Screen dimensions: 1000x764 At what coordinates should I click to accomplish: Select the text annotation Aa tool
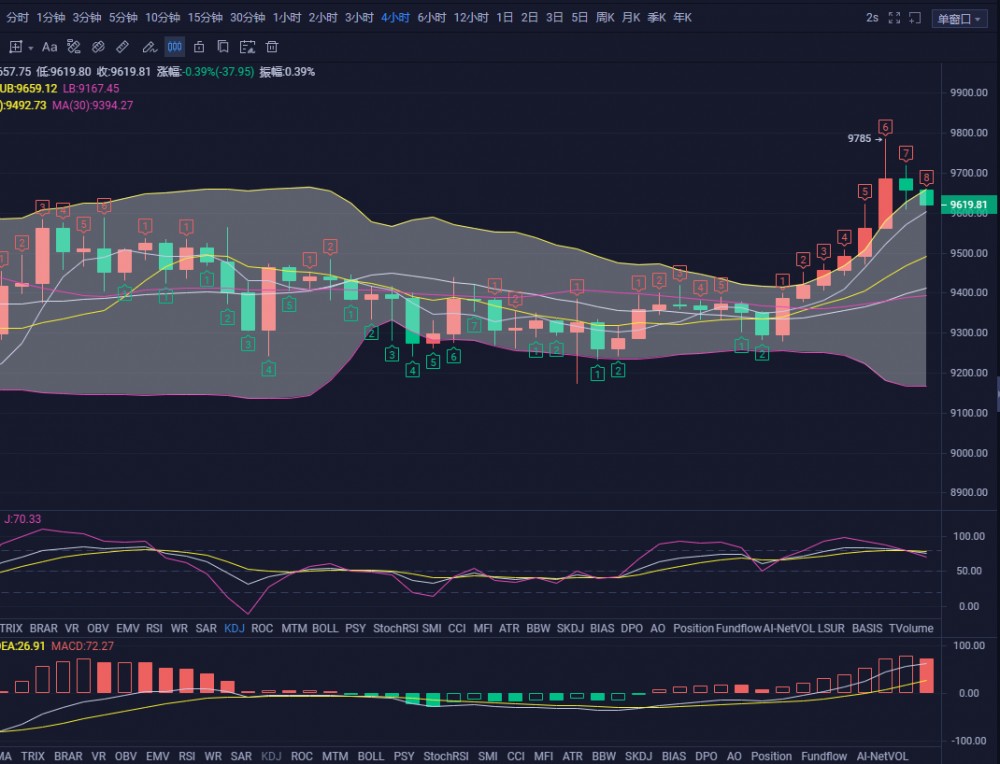click(x=49, y=47)
